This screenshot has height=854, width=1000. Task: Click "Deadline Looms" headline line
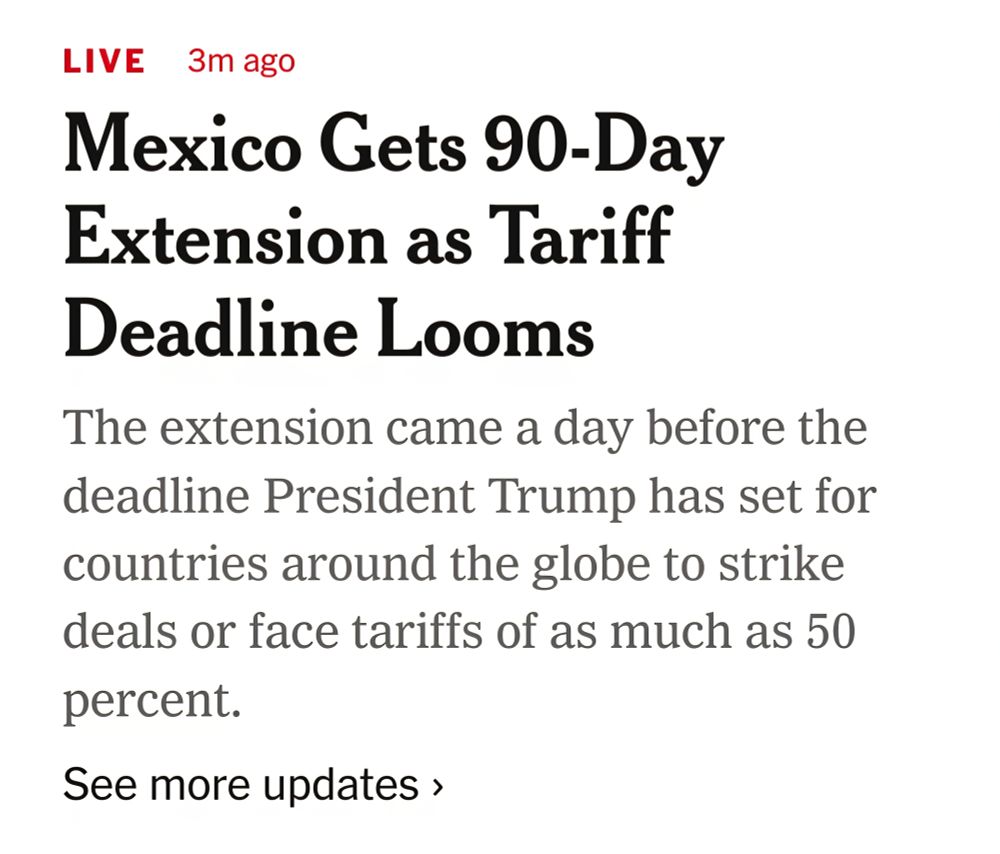(329, 328)
